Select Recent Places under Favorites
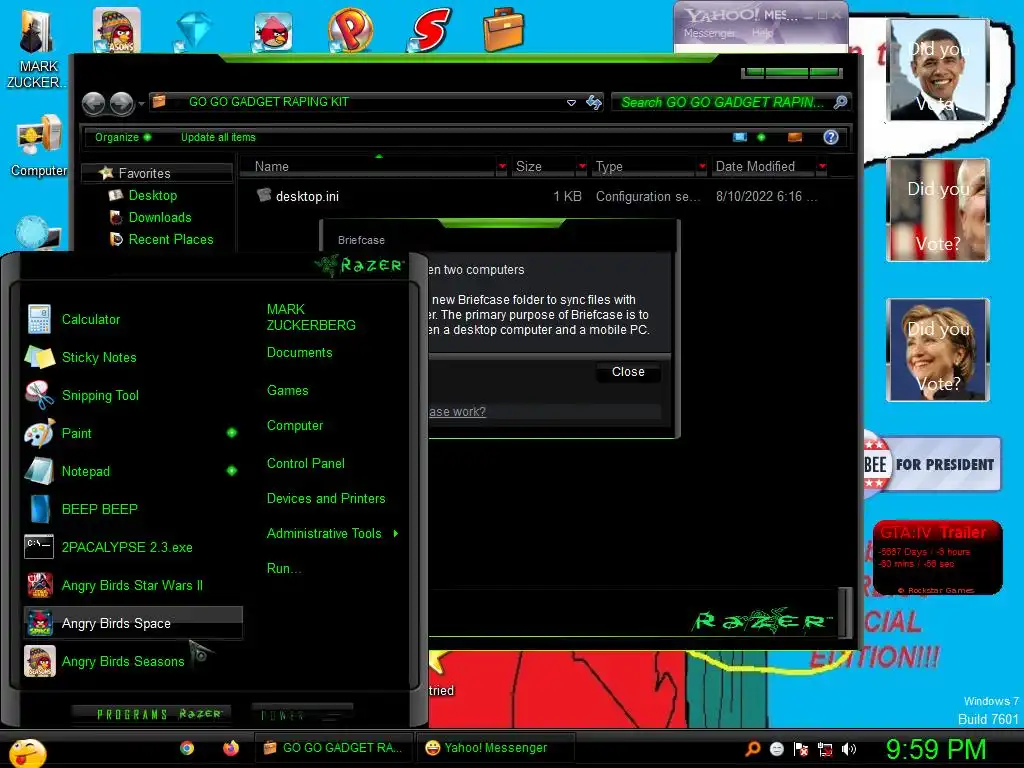 tap(170, 240)
